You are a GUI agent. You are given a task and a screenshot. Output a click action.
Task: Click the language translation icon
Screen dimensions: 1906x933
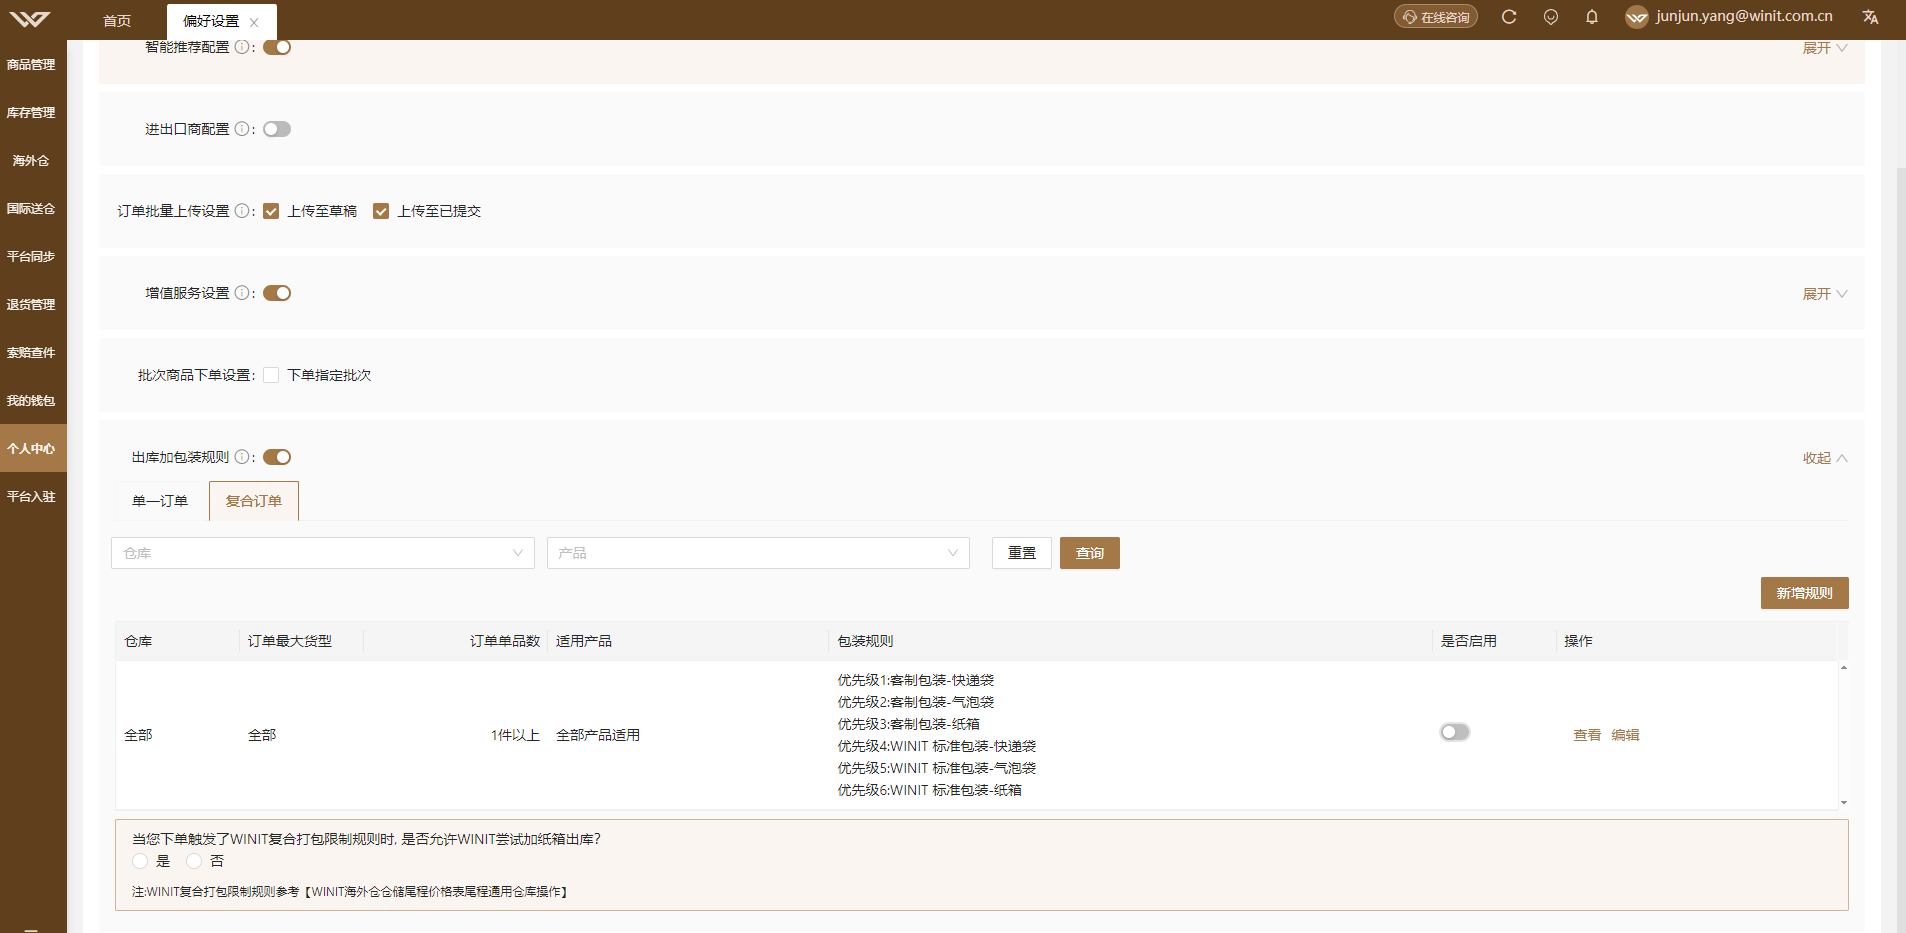[1870, 17]
